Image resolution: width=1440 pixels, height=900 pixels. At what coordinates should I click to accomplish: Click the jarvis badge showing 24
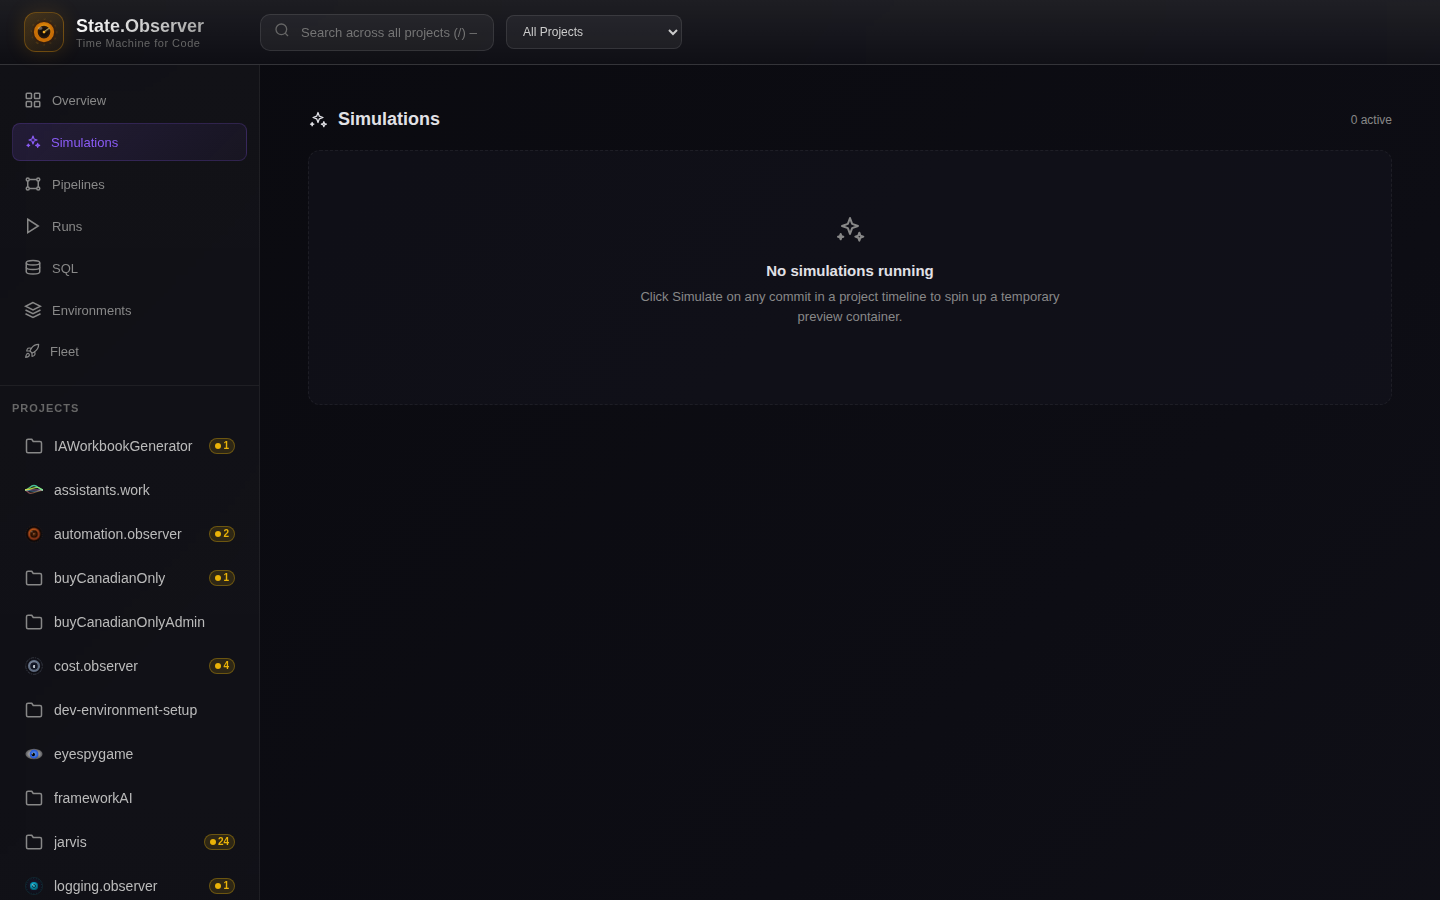[219, 842]
